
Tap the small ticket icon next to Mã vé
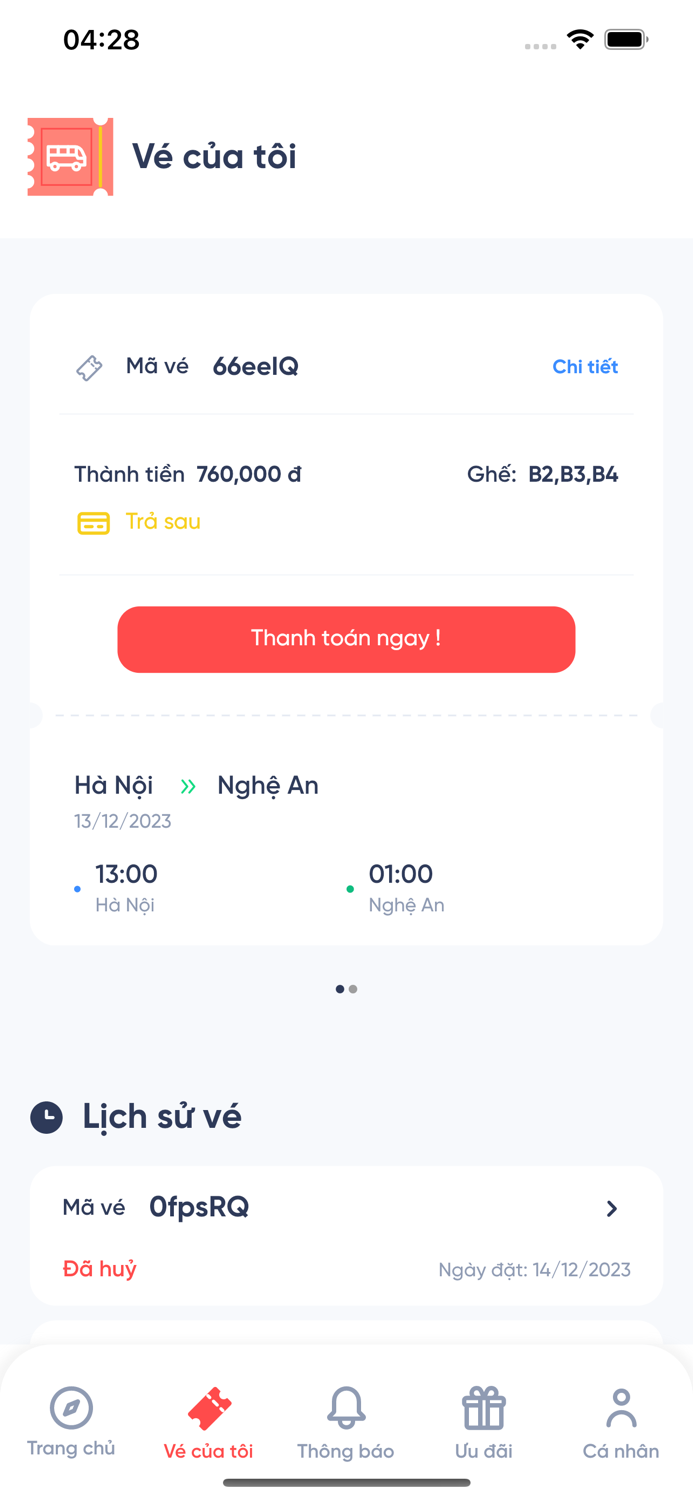89,367
